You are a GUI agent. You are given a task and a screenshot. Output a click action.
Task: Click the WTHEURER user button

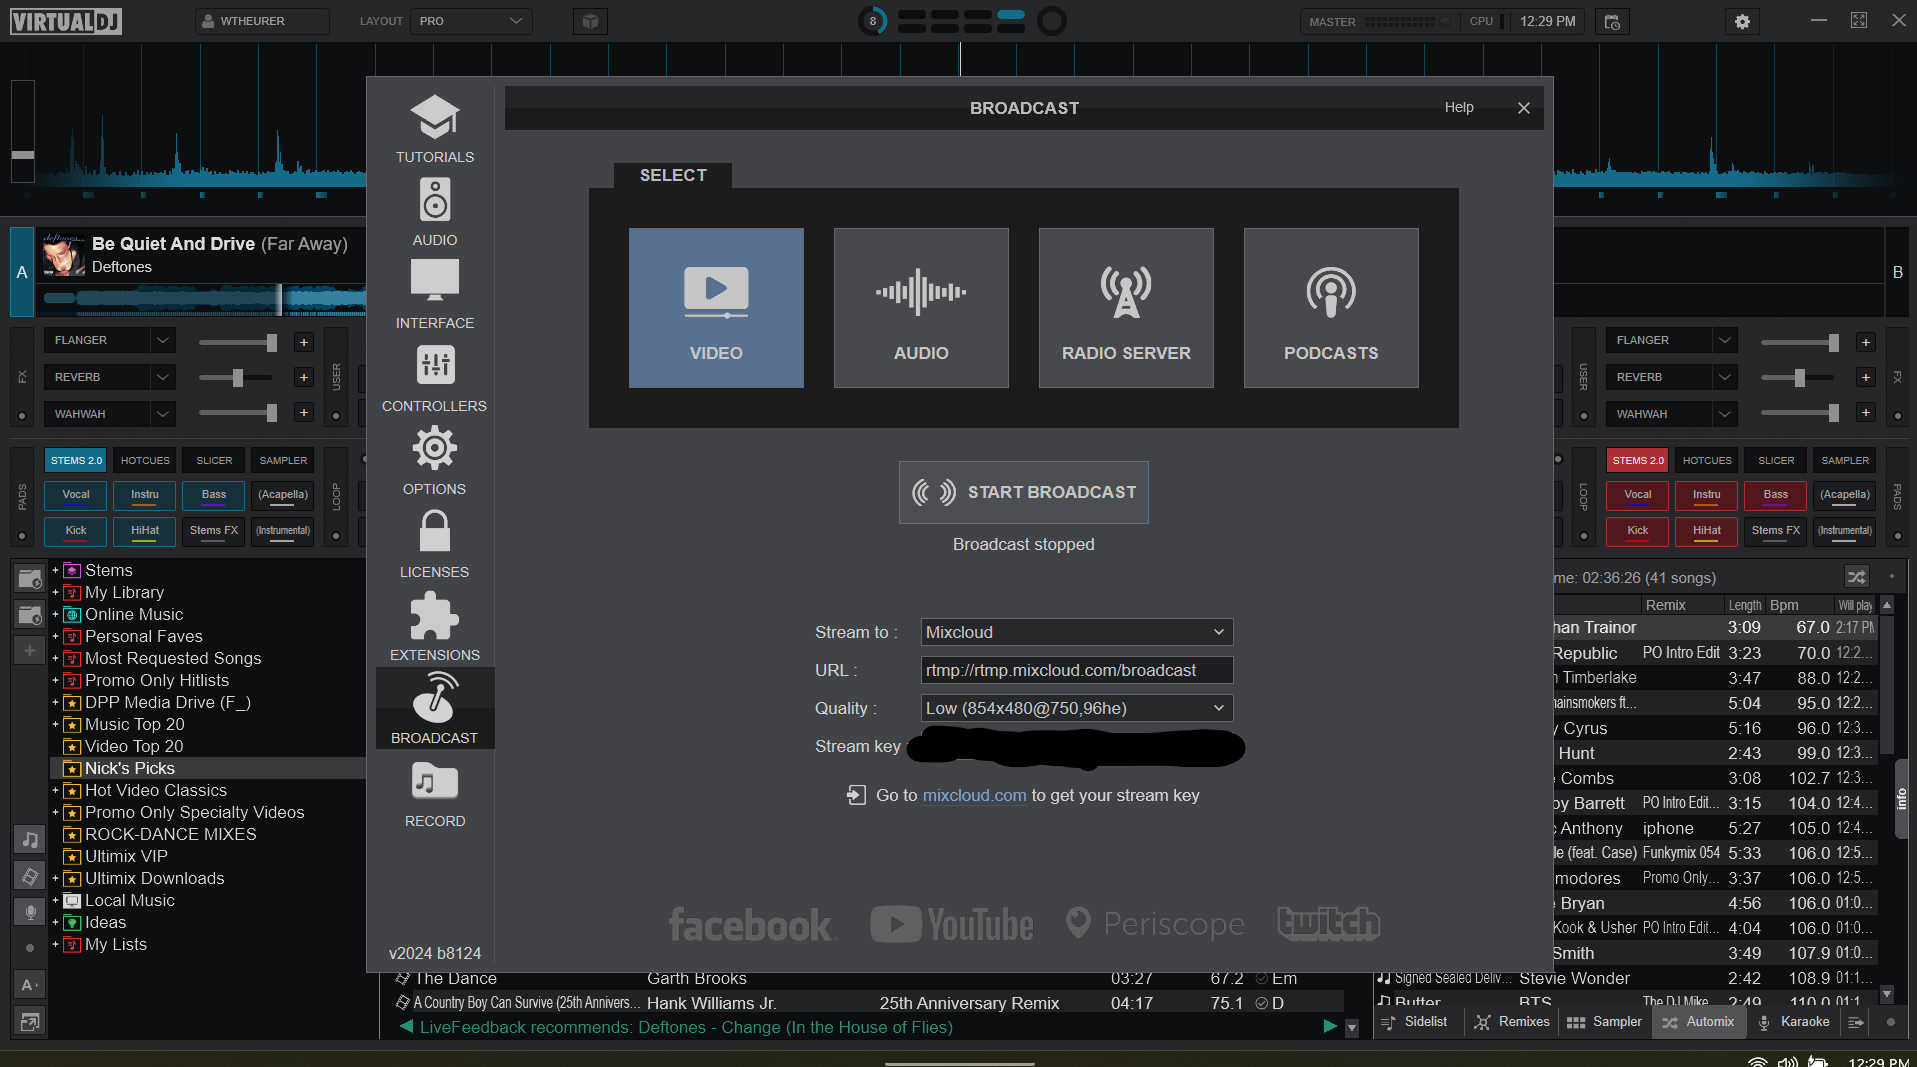coord(262,21)
